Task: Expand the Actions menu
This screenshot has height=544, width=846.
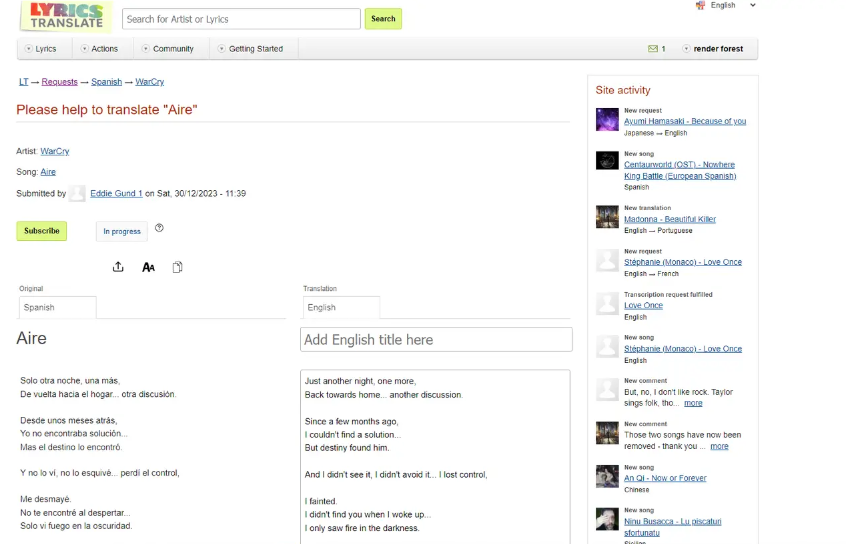Action: pyautogui.click(x=99, y=49)
